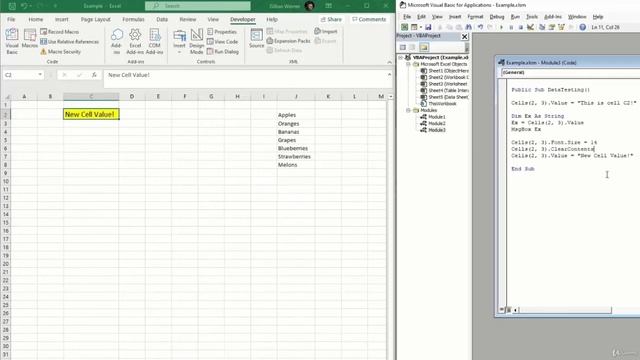Click the Insert Function fx button
The width and height of the screenshot is (640, 360).
tap(94, 75)
